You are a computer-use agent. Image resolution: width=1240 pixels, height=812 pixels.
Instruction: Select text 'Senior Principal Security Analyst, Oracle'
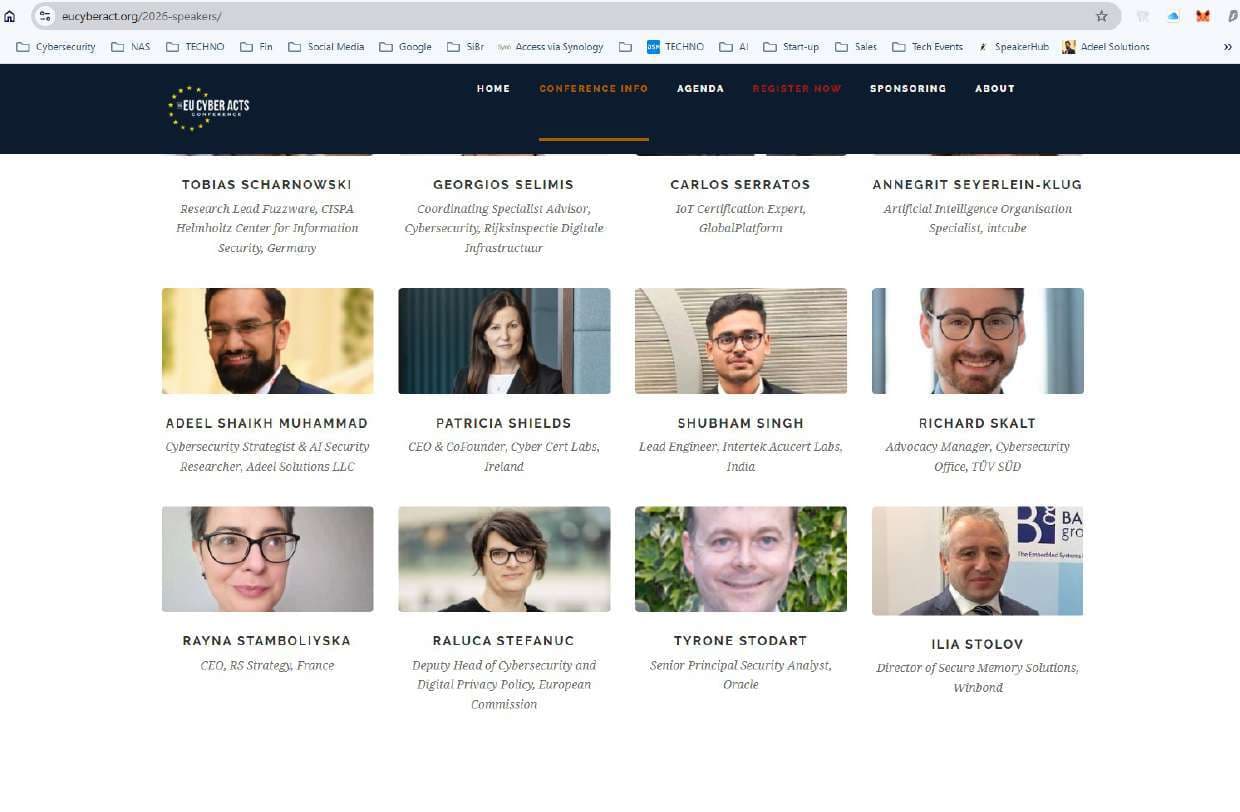[740, 675]
